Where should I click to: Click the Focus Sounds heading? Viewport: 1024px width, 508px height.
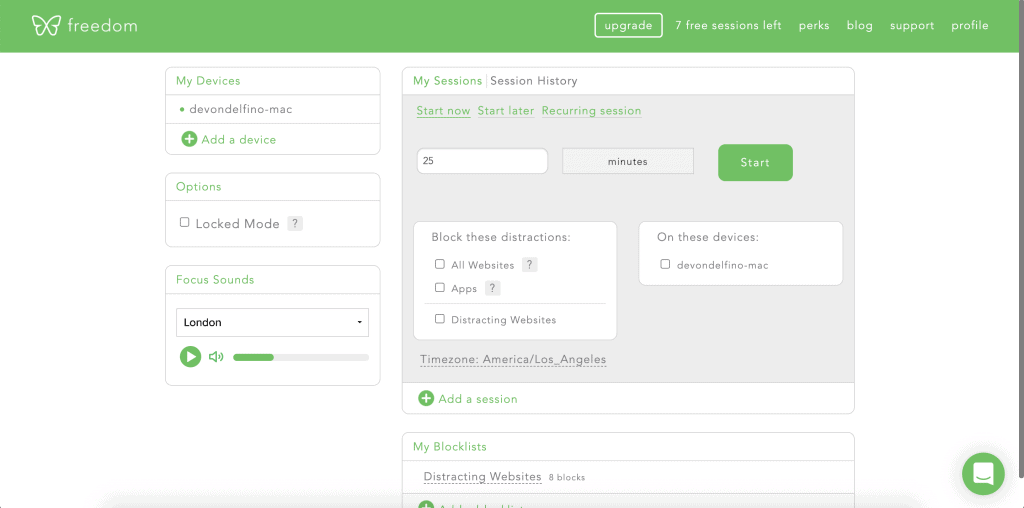click(x=215, y=279)
